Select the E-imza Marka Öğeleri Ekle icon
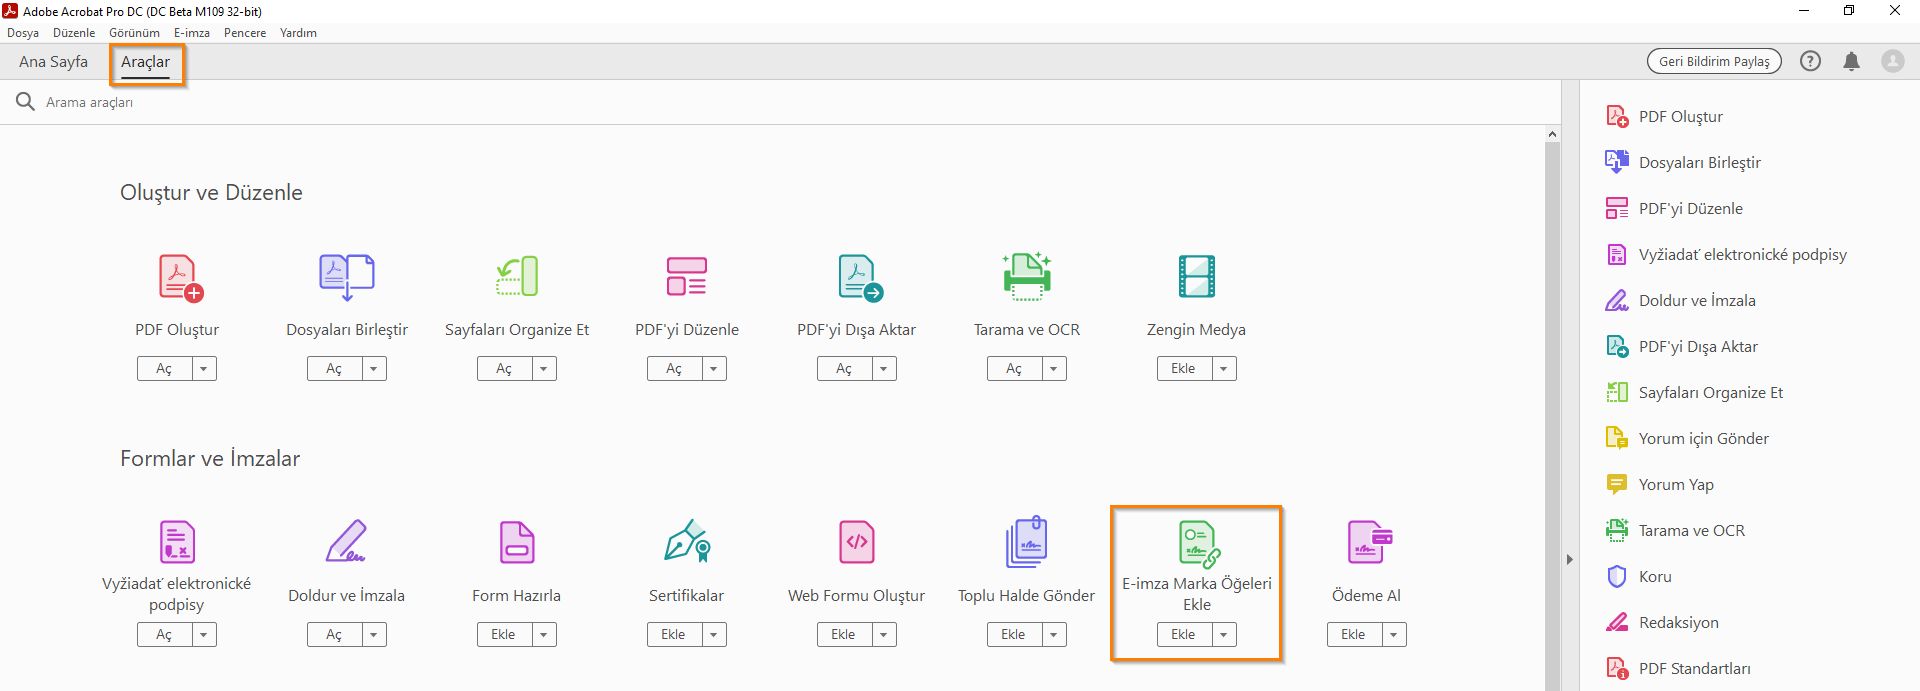Viewport: 1920px width, 691px height. [1198, 544]
